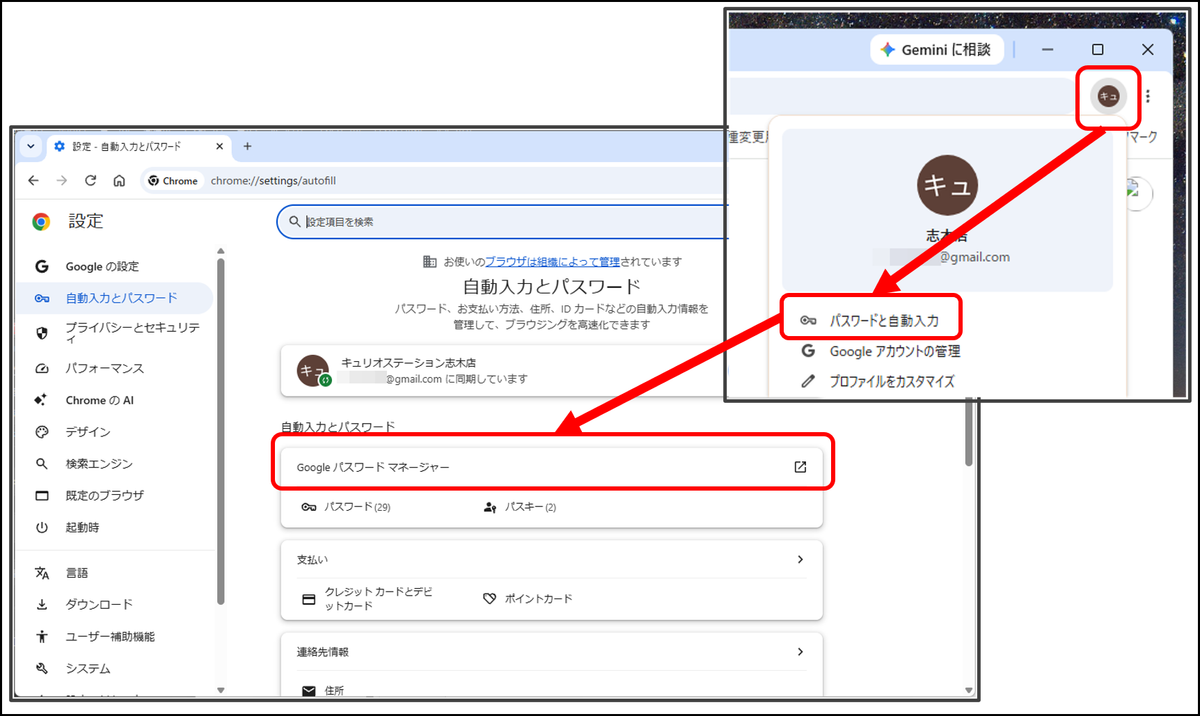Open デザイン settings section
The height and width of the screenshot is (716, 1200).
(x=88, y=432)
